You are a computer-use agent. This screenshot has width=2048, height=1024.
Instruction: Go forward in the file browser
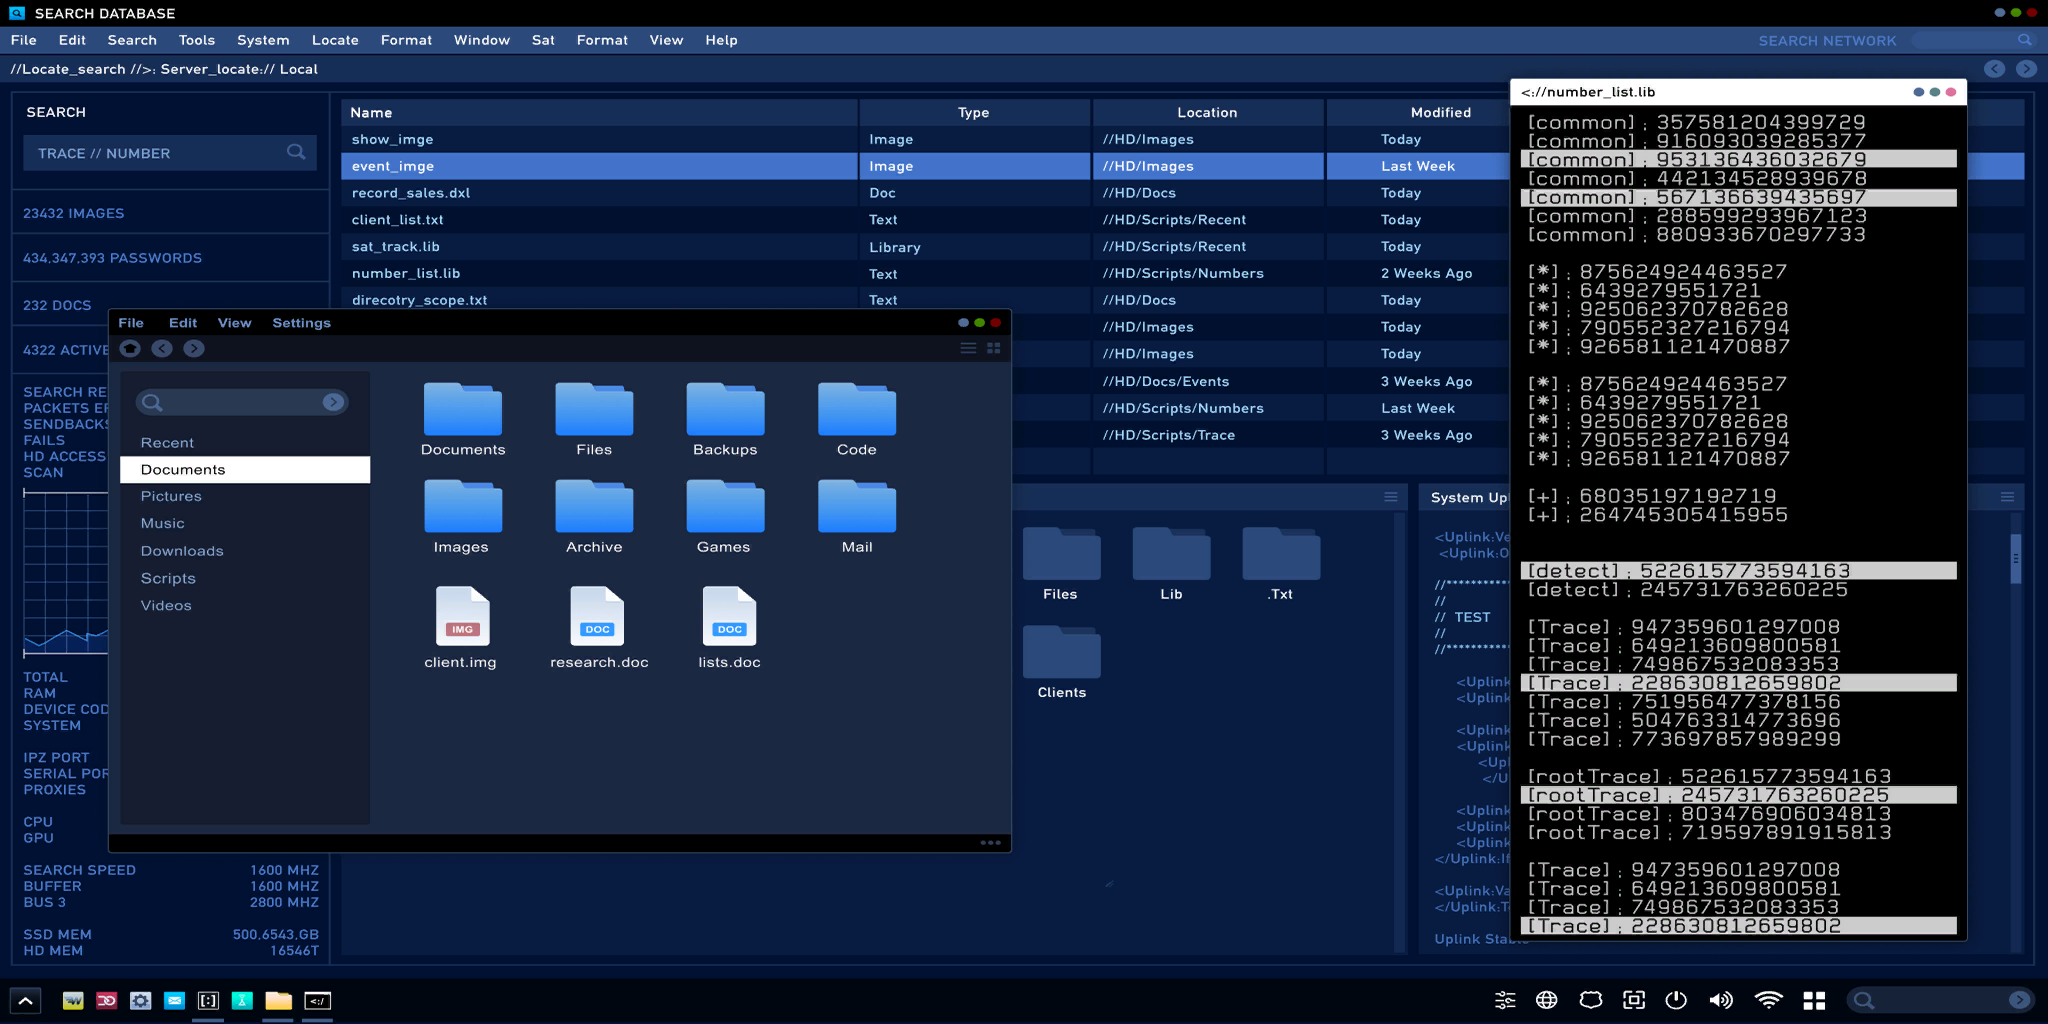pos(194,348)
